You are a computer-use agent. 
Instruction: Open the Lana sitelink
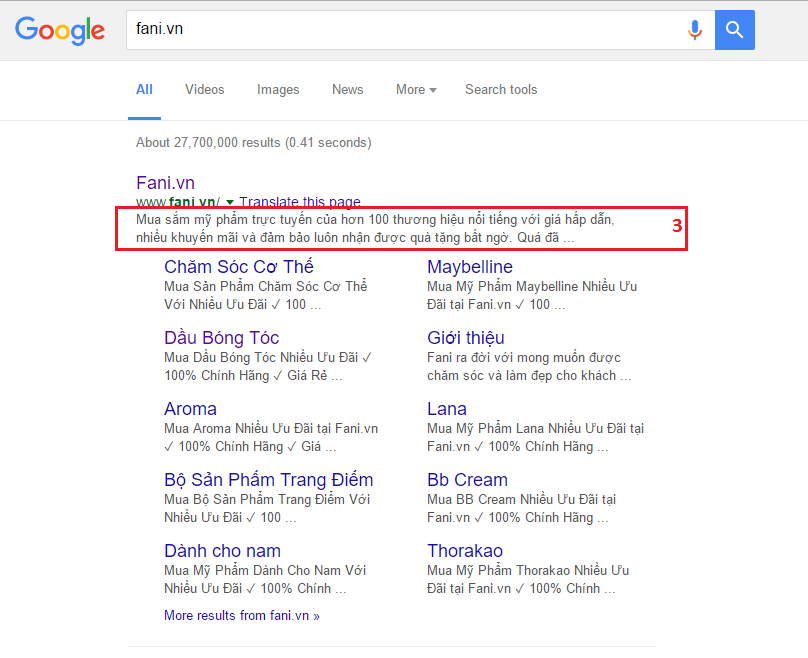pos(447,409)
